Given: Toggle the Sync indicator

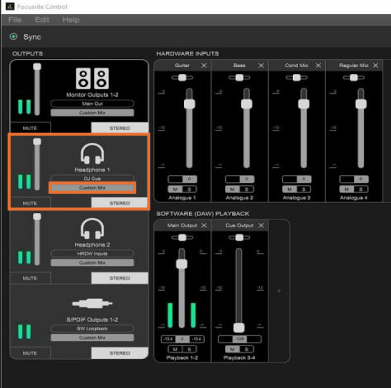Looking at the screenshot, I should coord(13,37).
